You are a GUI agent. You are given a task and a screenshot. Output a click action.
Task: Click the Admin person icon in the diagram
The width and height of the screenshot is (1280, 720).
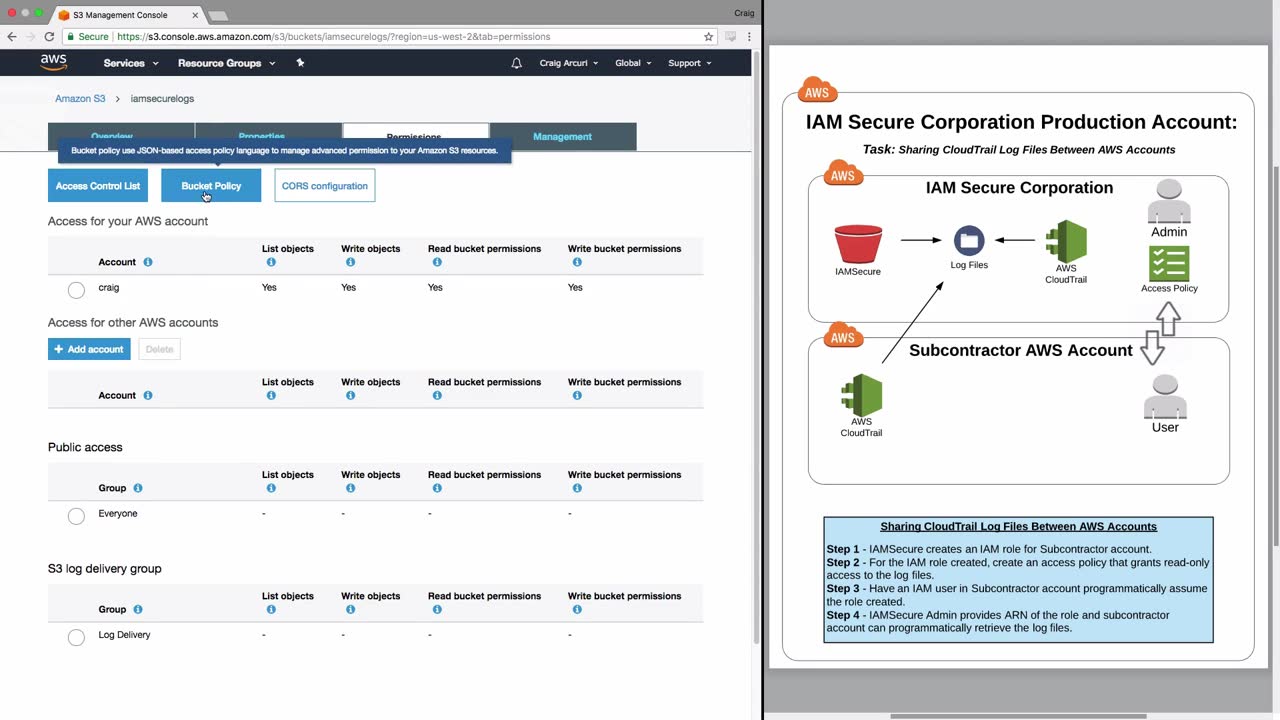(x=1169, y=201)
